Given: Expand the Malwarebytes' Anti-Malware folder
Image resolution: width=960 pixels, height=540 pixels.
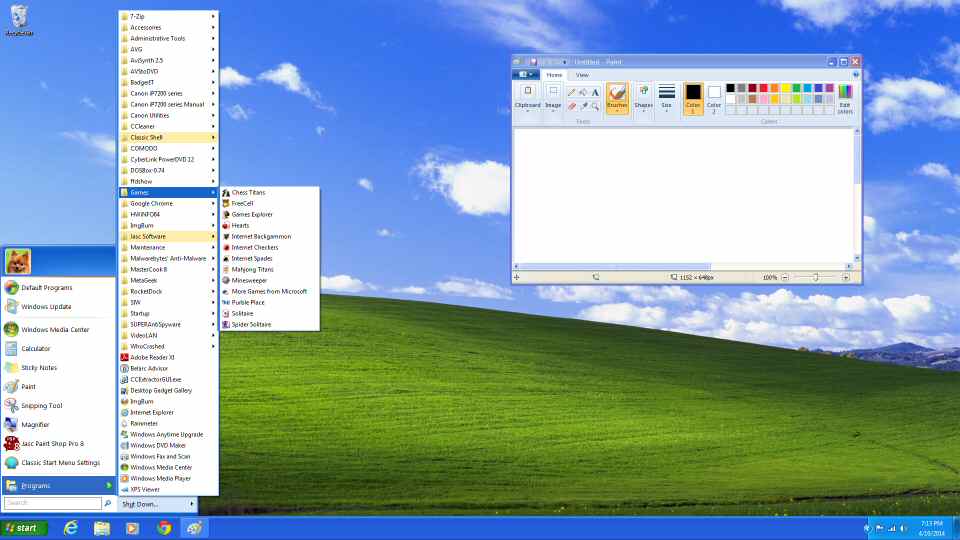Looking at the screenshot, I should point(168,258).
